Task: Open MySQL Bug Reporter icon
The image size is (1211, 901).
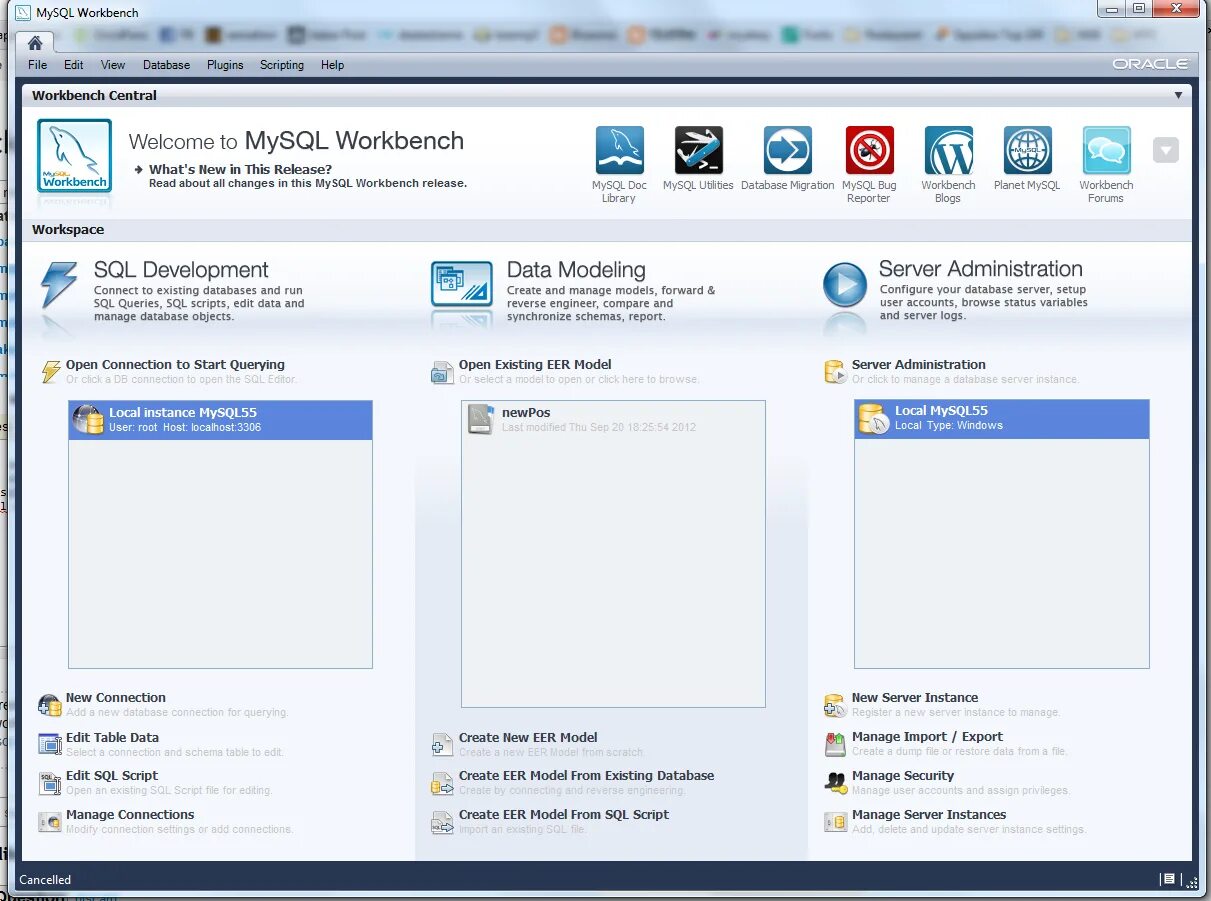Action: coord(869,151)
